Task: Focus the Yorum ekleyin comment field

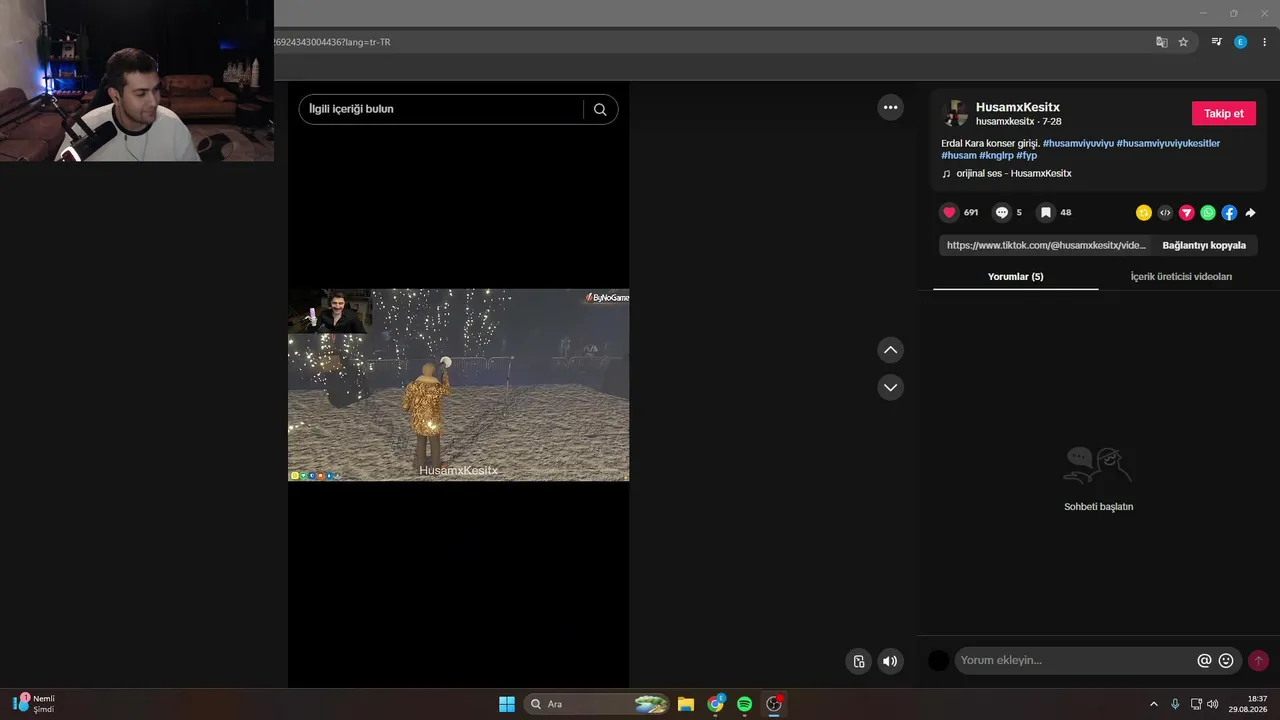Action: (x=1075, y=660)
